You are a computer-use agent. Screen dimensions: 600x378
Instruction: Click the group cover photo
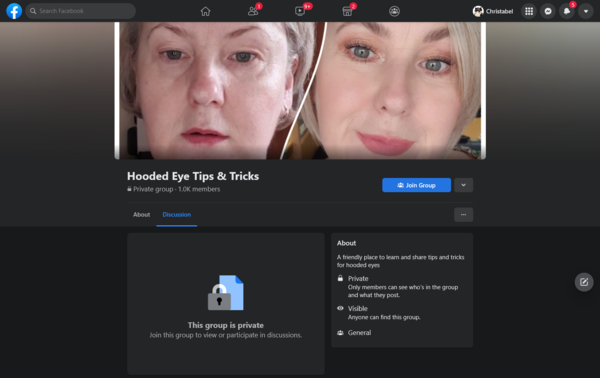(x=300, y=91)
